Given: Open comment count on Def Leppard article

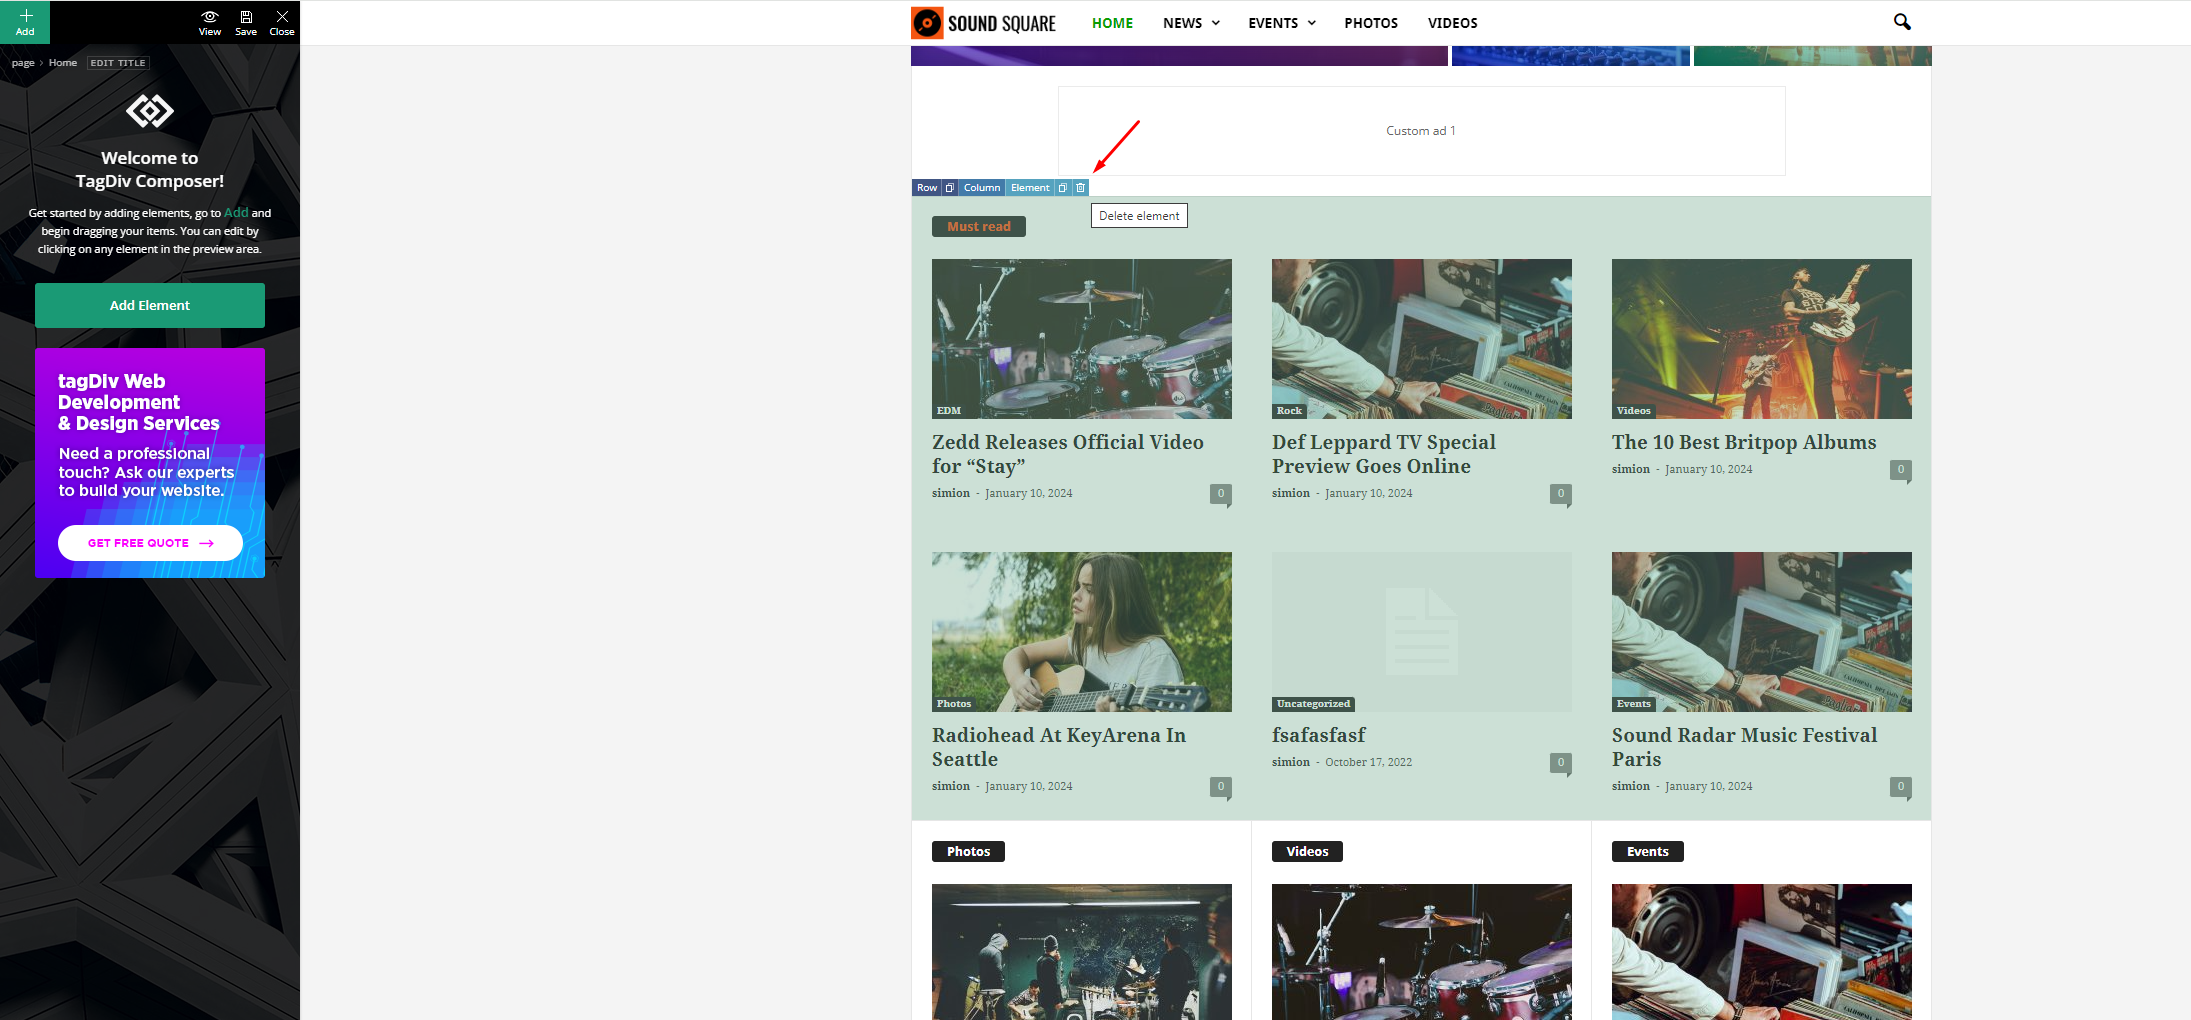Looking at the screenshot, I should point(1560,493).
